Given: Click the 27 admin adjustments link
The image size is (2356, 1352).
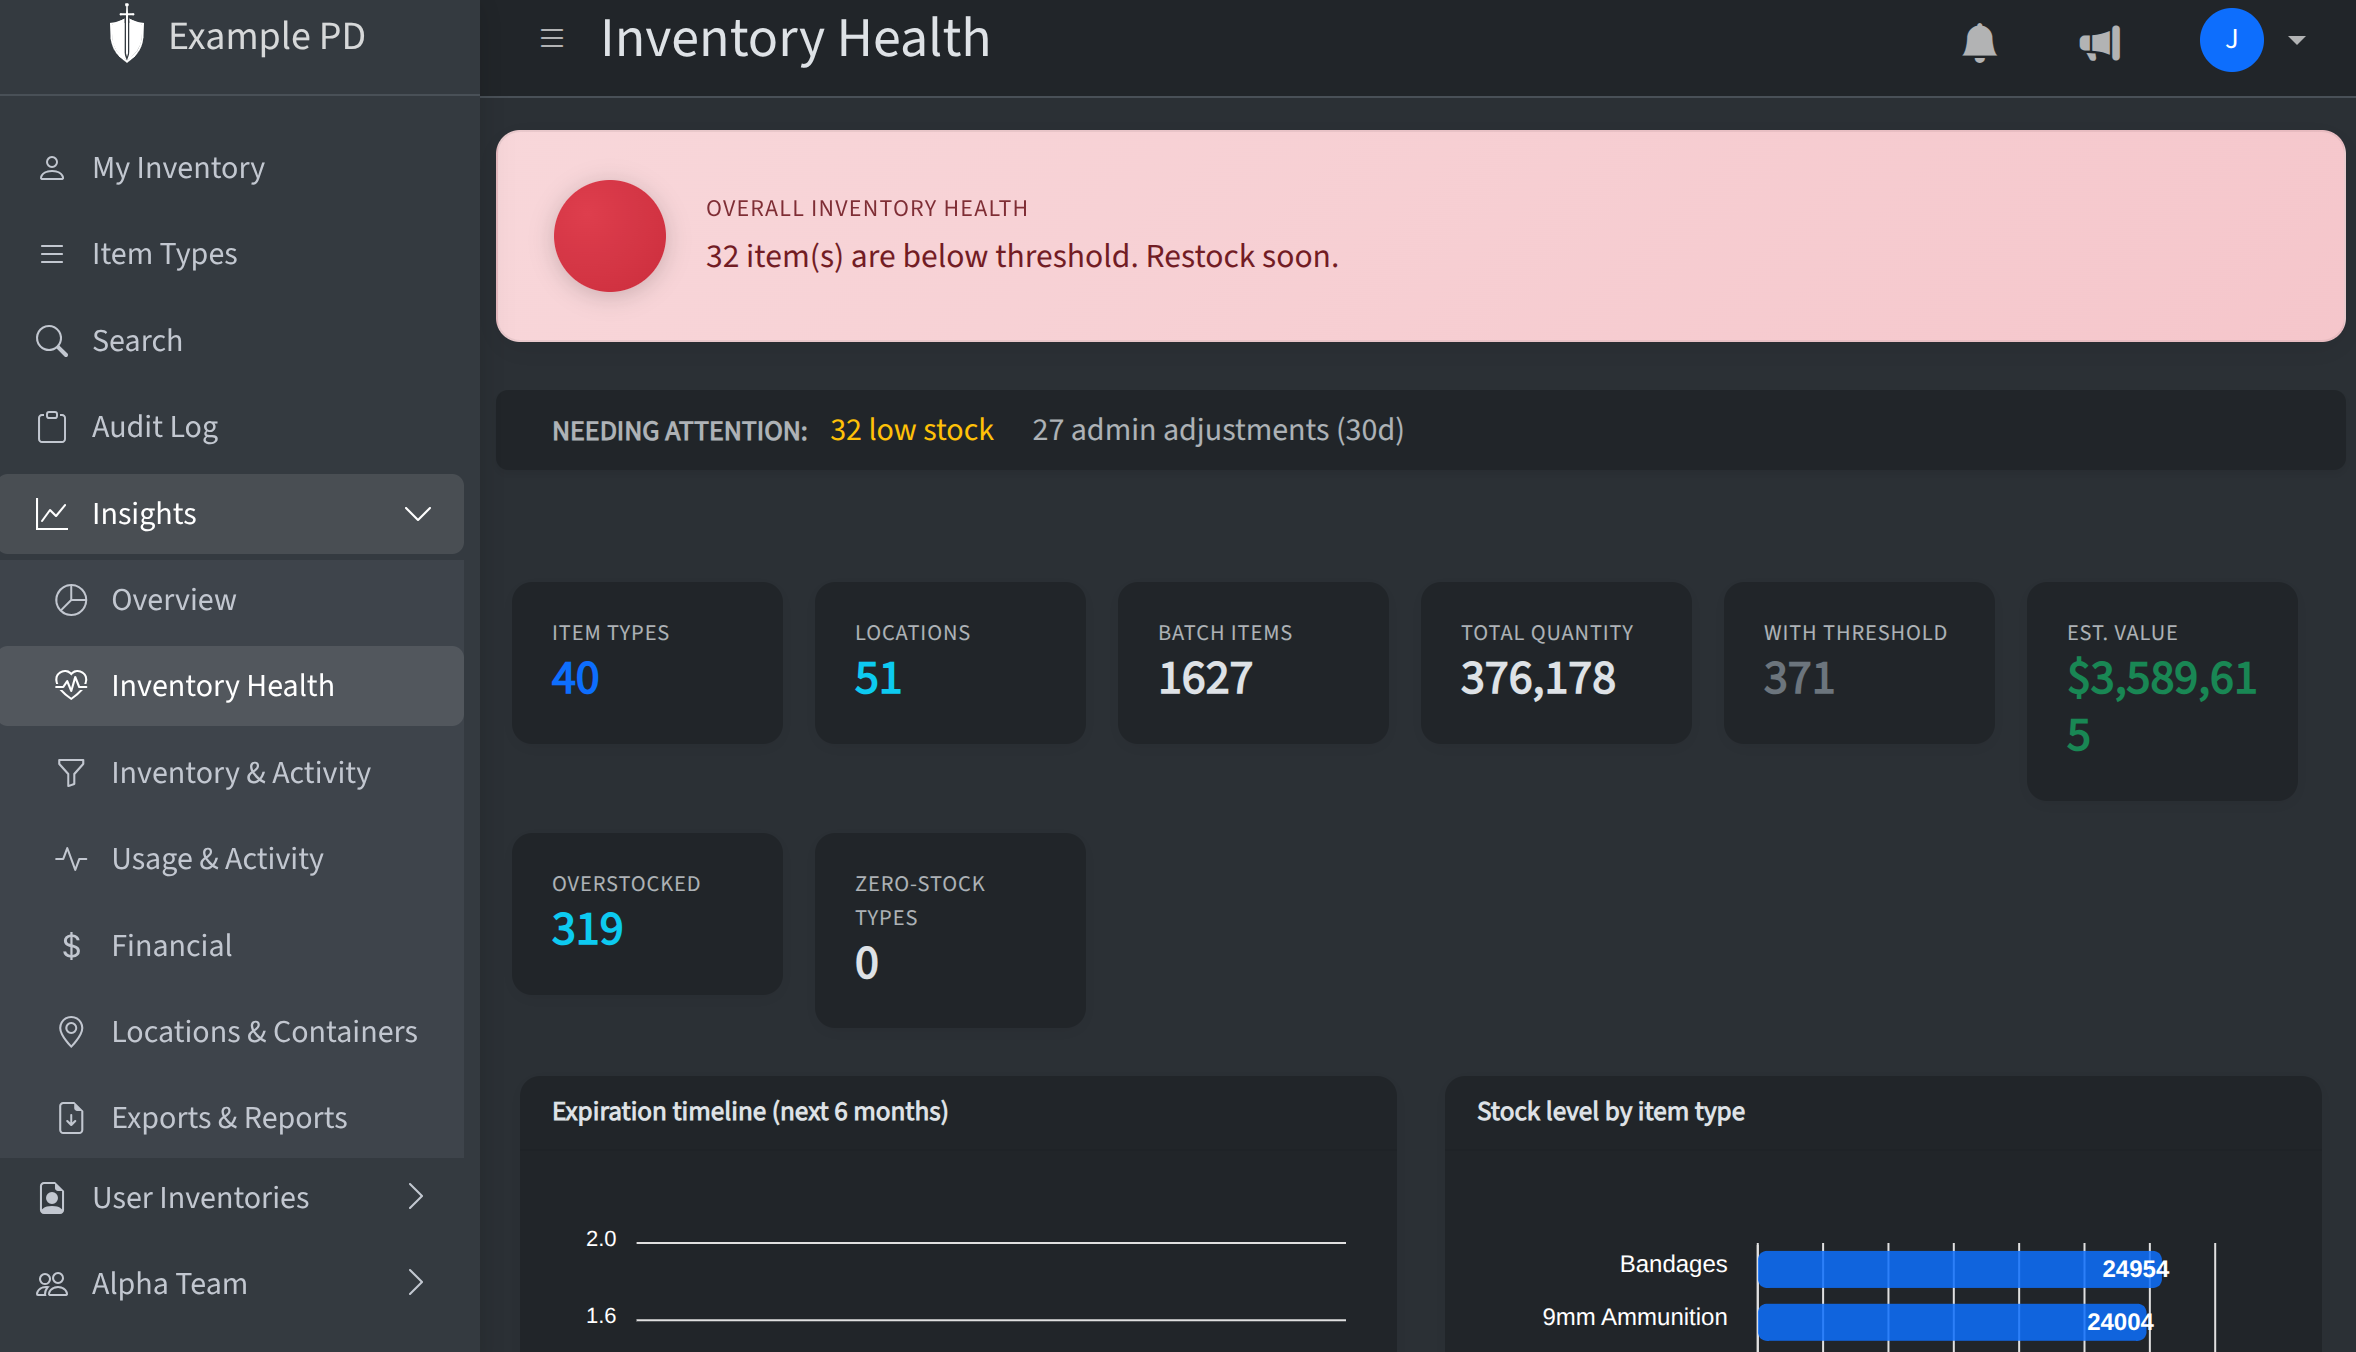Looking at the screenshot, I should pyautogui.click(x=1218, y=429).
